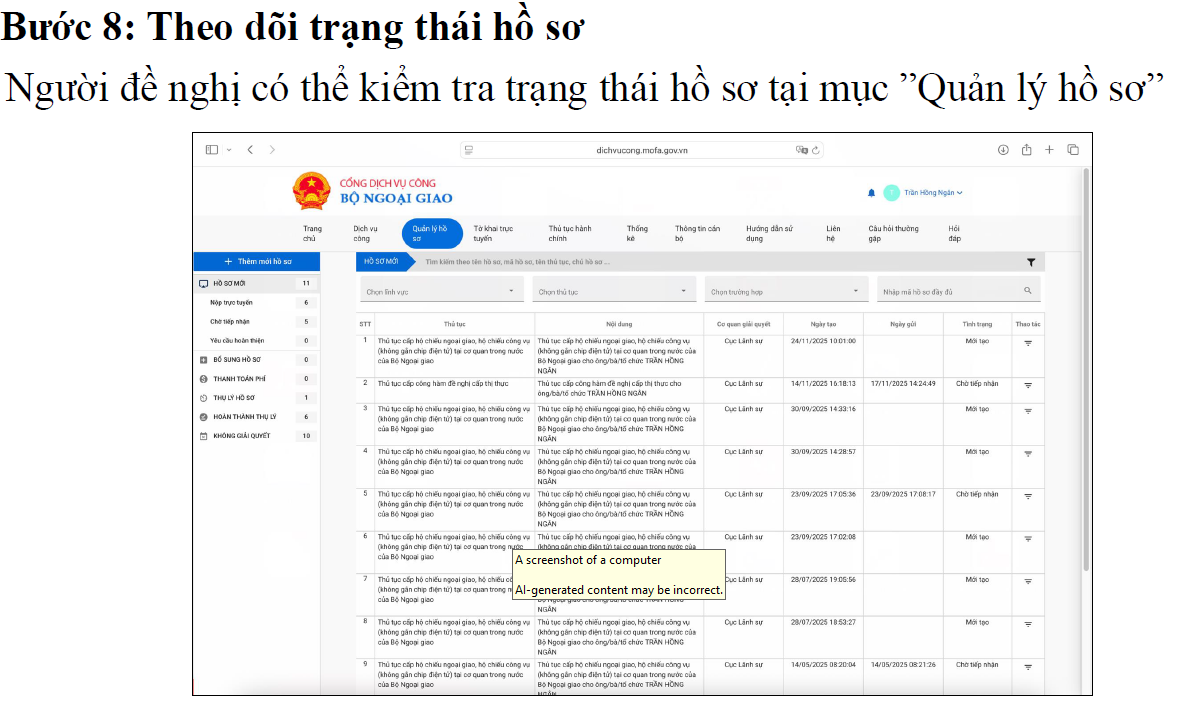Viewport: 1179px width, 707px height.
Task: Click the Bộ Ngoại Giao emblem logo
Action: [x=311, y=190]
